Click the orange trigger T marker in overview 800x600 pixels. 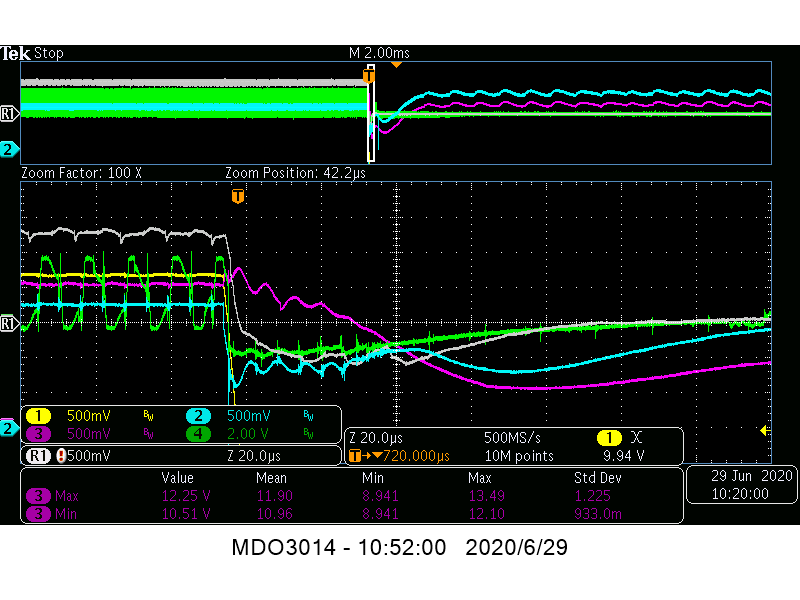pyautogui.click(x=369, y=76)
